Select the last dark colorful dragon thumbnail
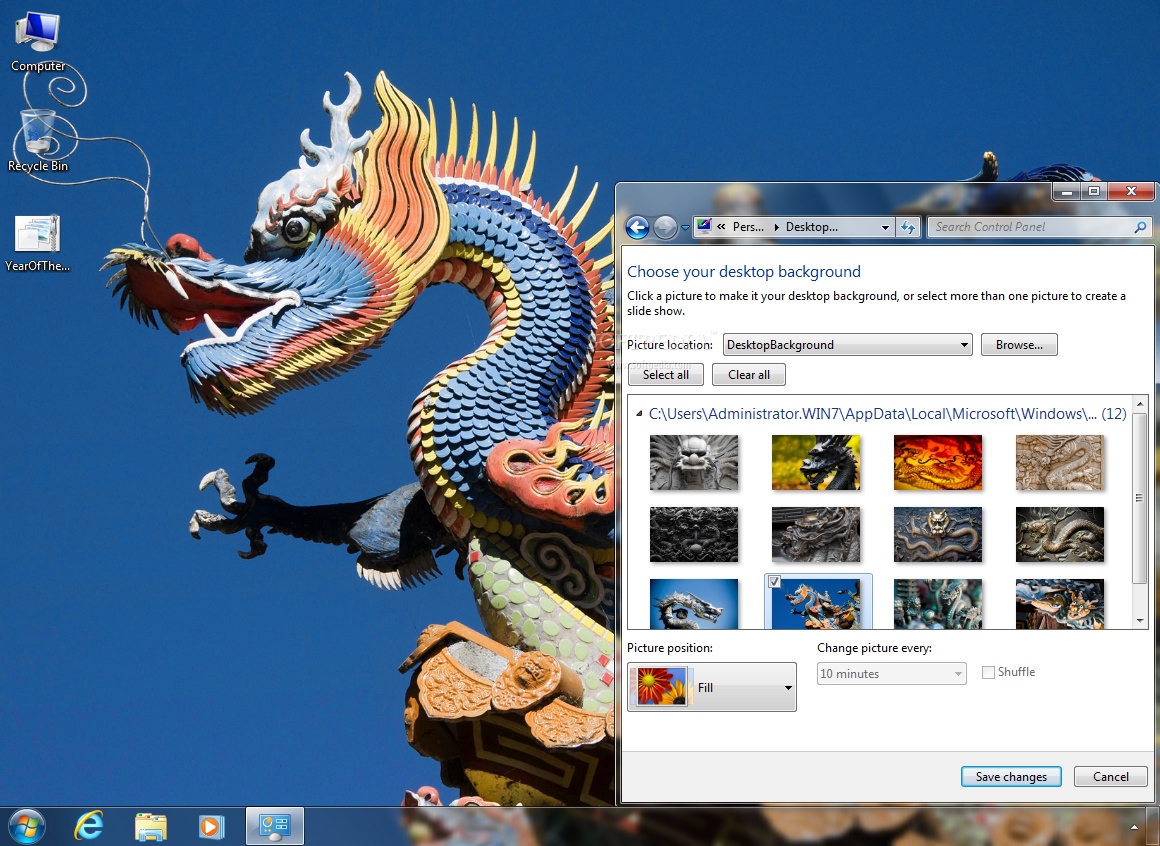Image resolution: width=1160 pixels, height=846 pixels. pyautogui.click(x=1060, y=604)
